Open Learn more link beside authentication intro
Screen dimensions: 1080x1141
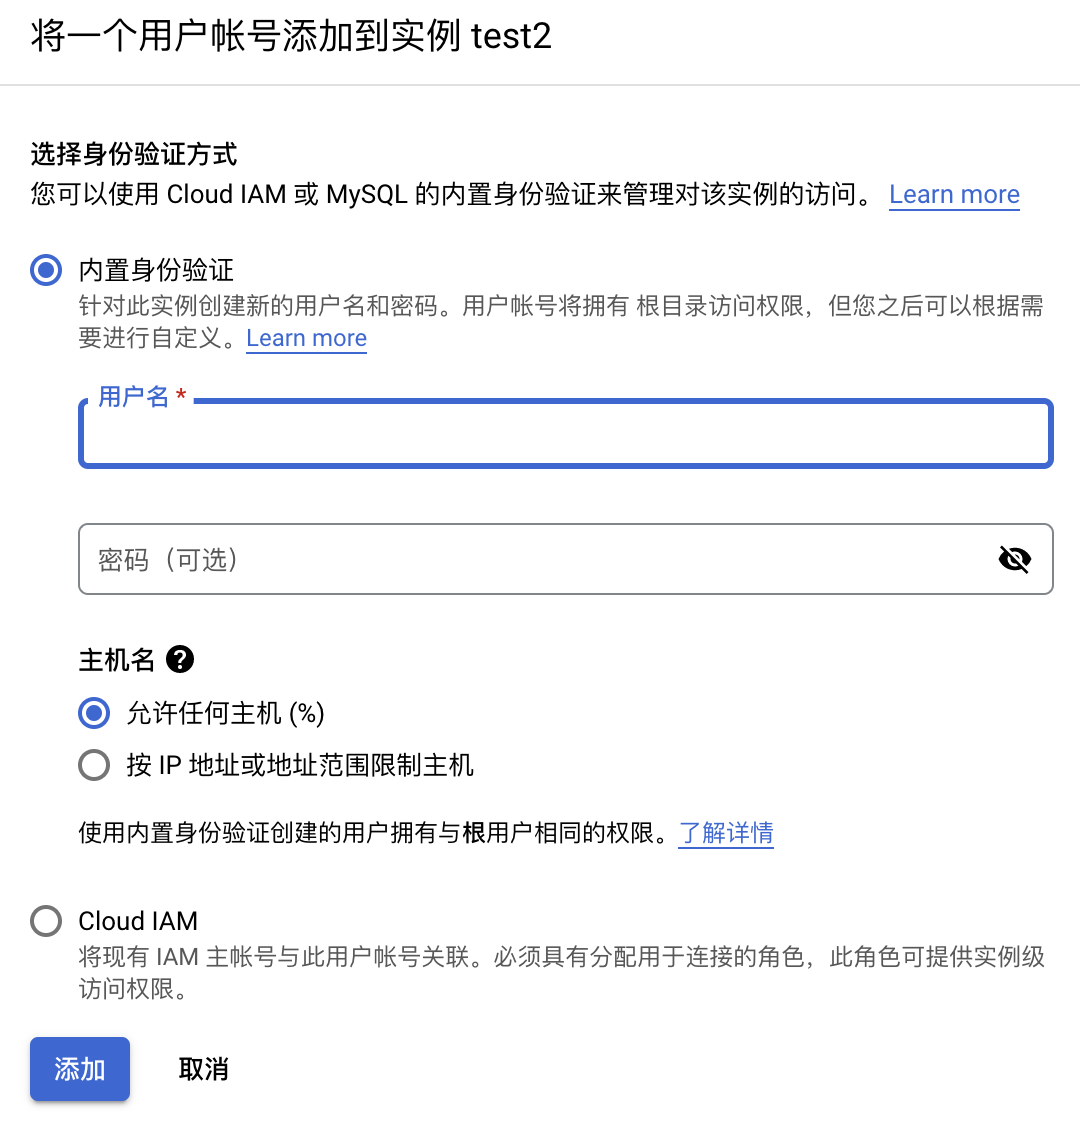[954, 194]
